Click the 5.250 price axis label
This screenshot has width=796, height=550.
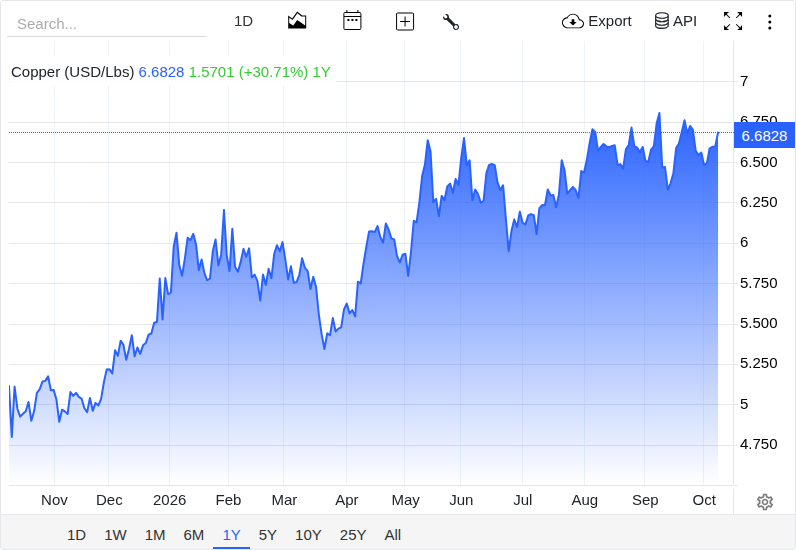[758, 363]
